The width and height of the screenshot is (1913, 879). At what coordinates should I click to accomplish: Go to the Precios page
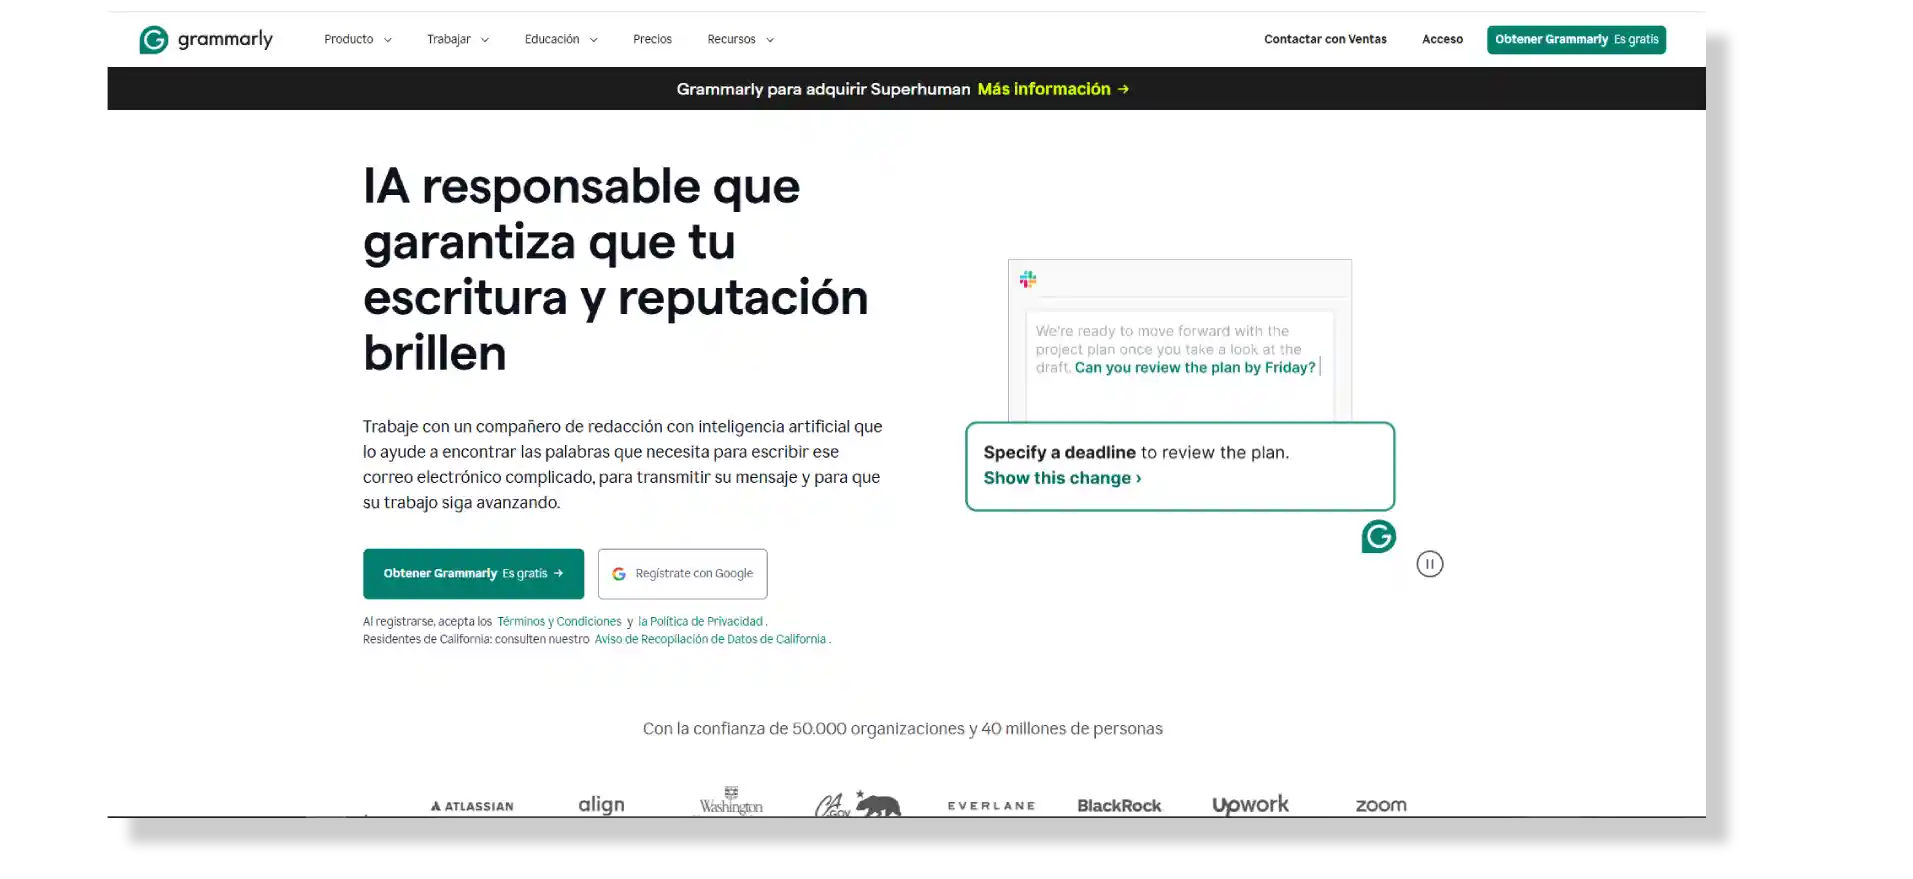652,40
